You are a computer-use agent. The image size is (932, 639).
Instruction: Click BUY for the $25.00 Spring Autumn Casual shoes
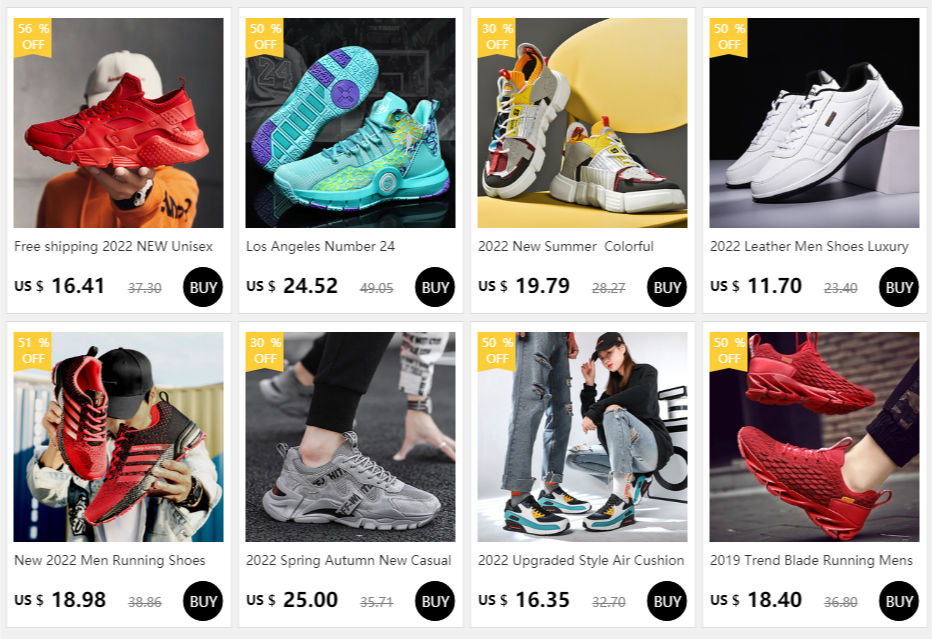coord(434,601)
